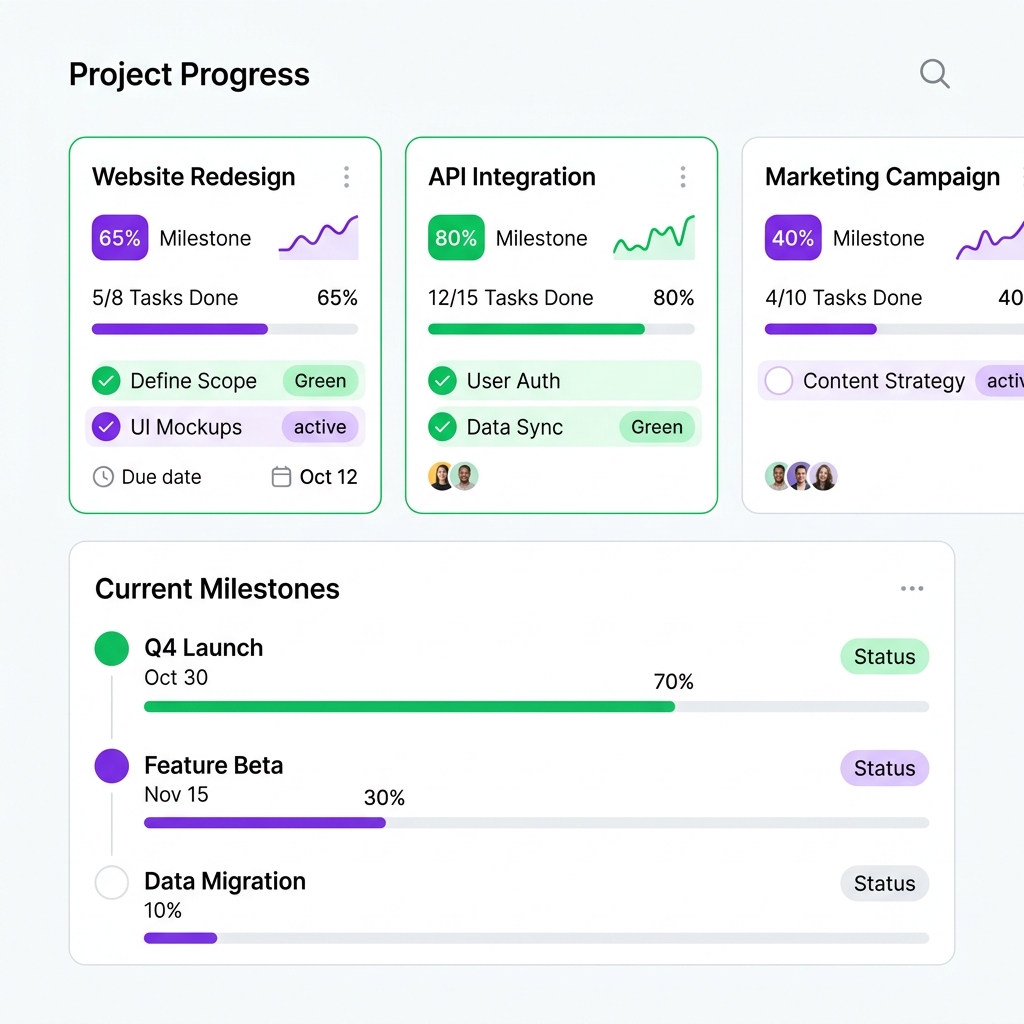Click Status pill for Feature Beta
Screen dimensions: 1024x1024
884,768
